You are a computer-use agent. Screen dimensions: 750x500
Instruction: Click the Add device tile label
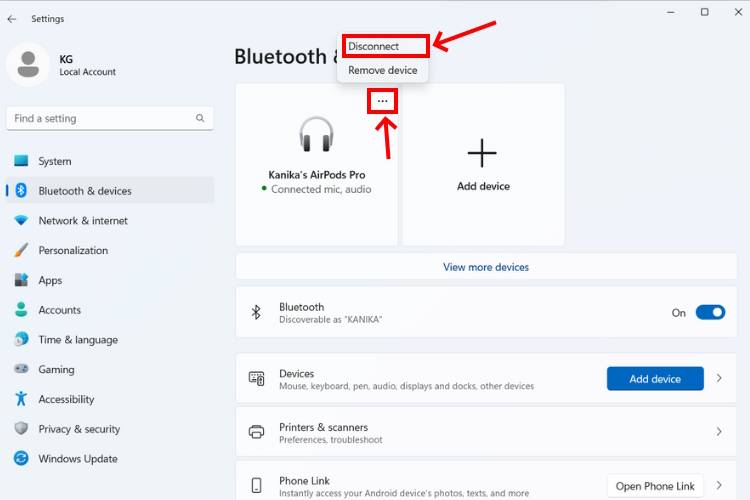(x=483, y=186)
